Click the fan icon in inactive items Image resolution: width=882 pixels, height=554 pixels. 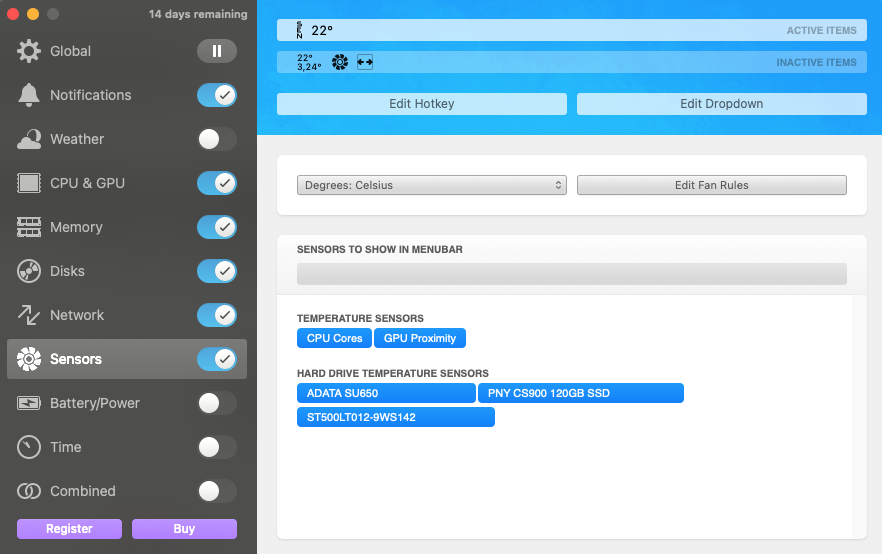(x=340, y=62)
